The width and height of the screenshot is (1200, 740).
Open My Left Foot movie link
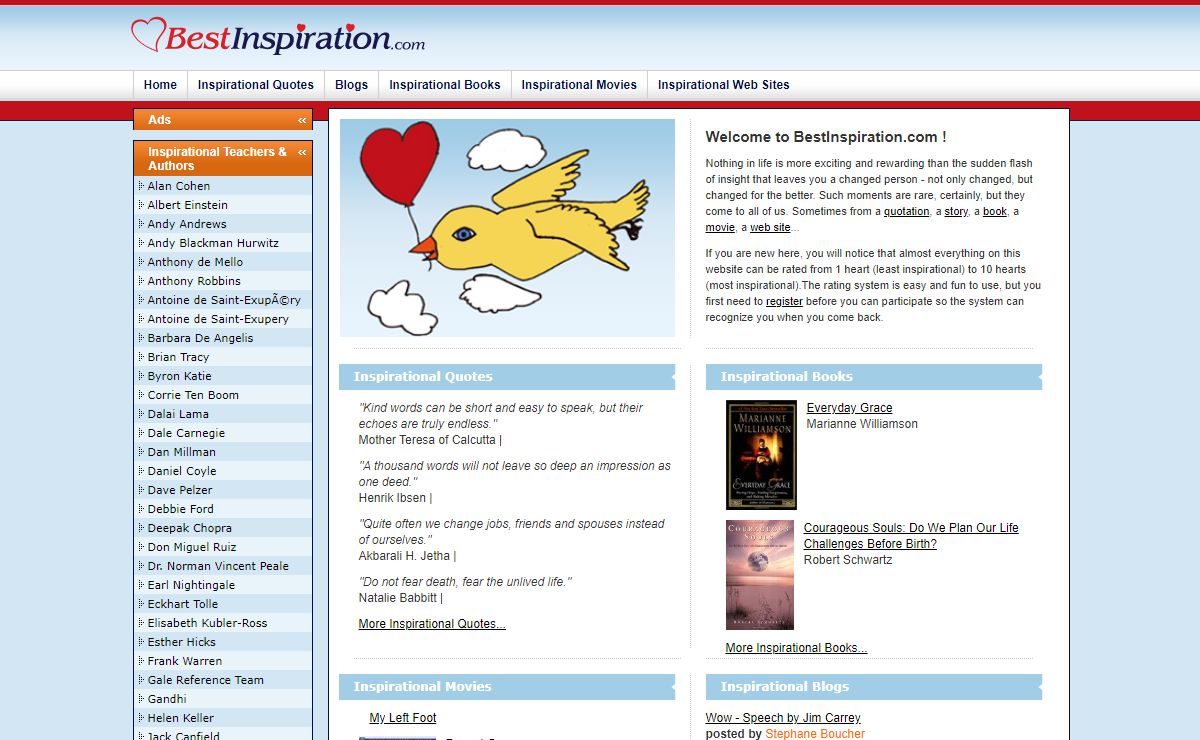tap(403, 718)
